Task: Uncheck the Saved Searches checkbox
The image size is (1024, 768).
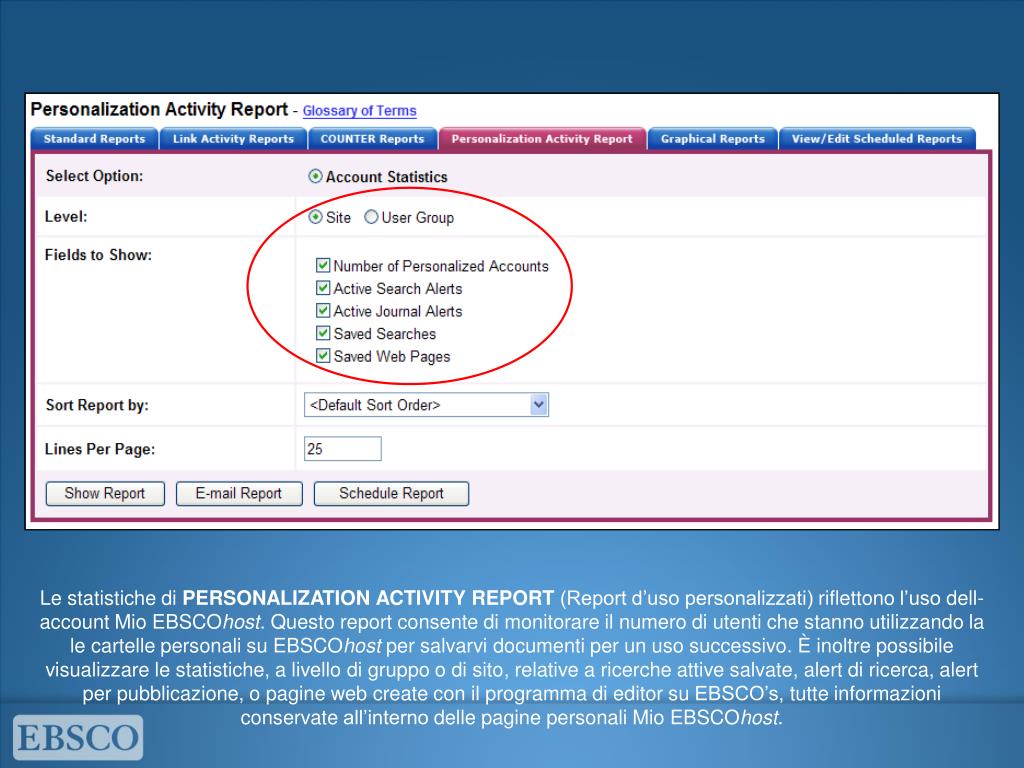Action: tap(323, 333)
